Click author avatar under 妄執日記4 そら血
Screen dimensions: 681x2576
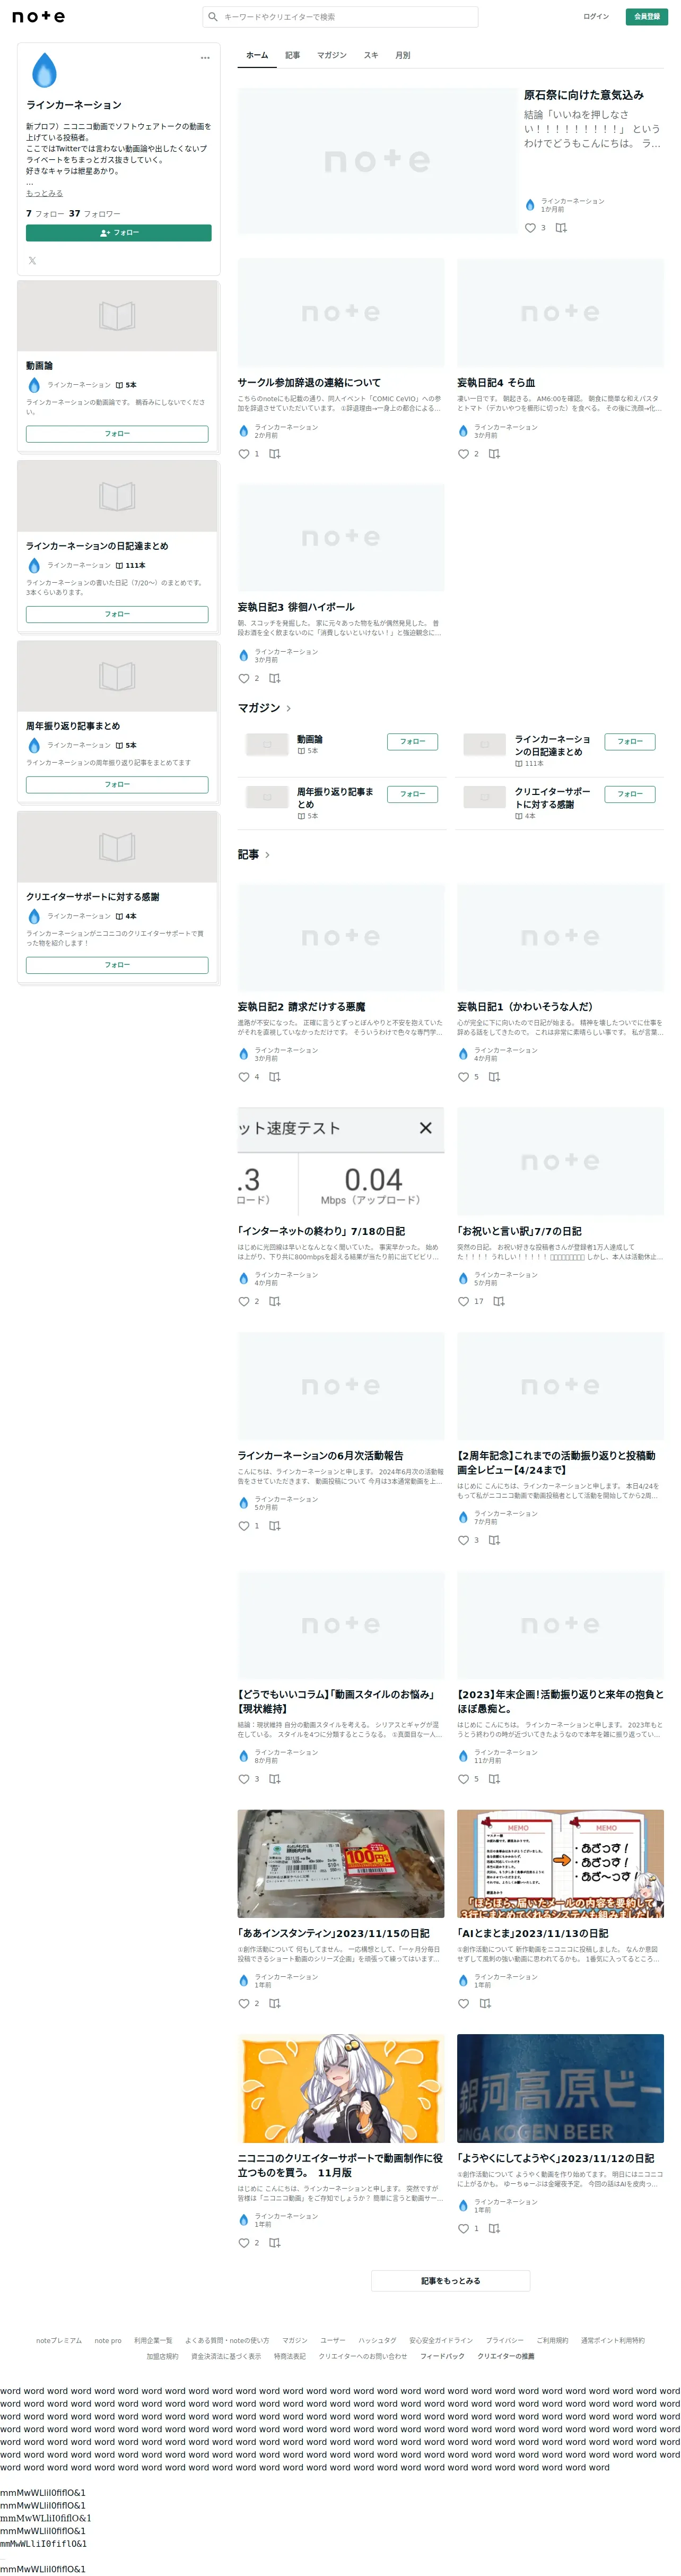[x=463, y=431]
